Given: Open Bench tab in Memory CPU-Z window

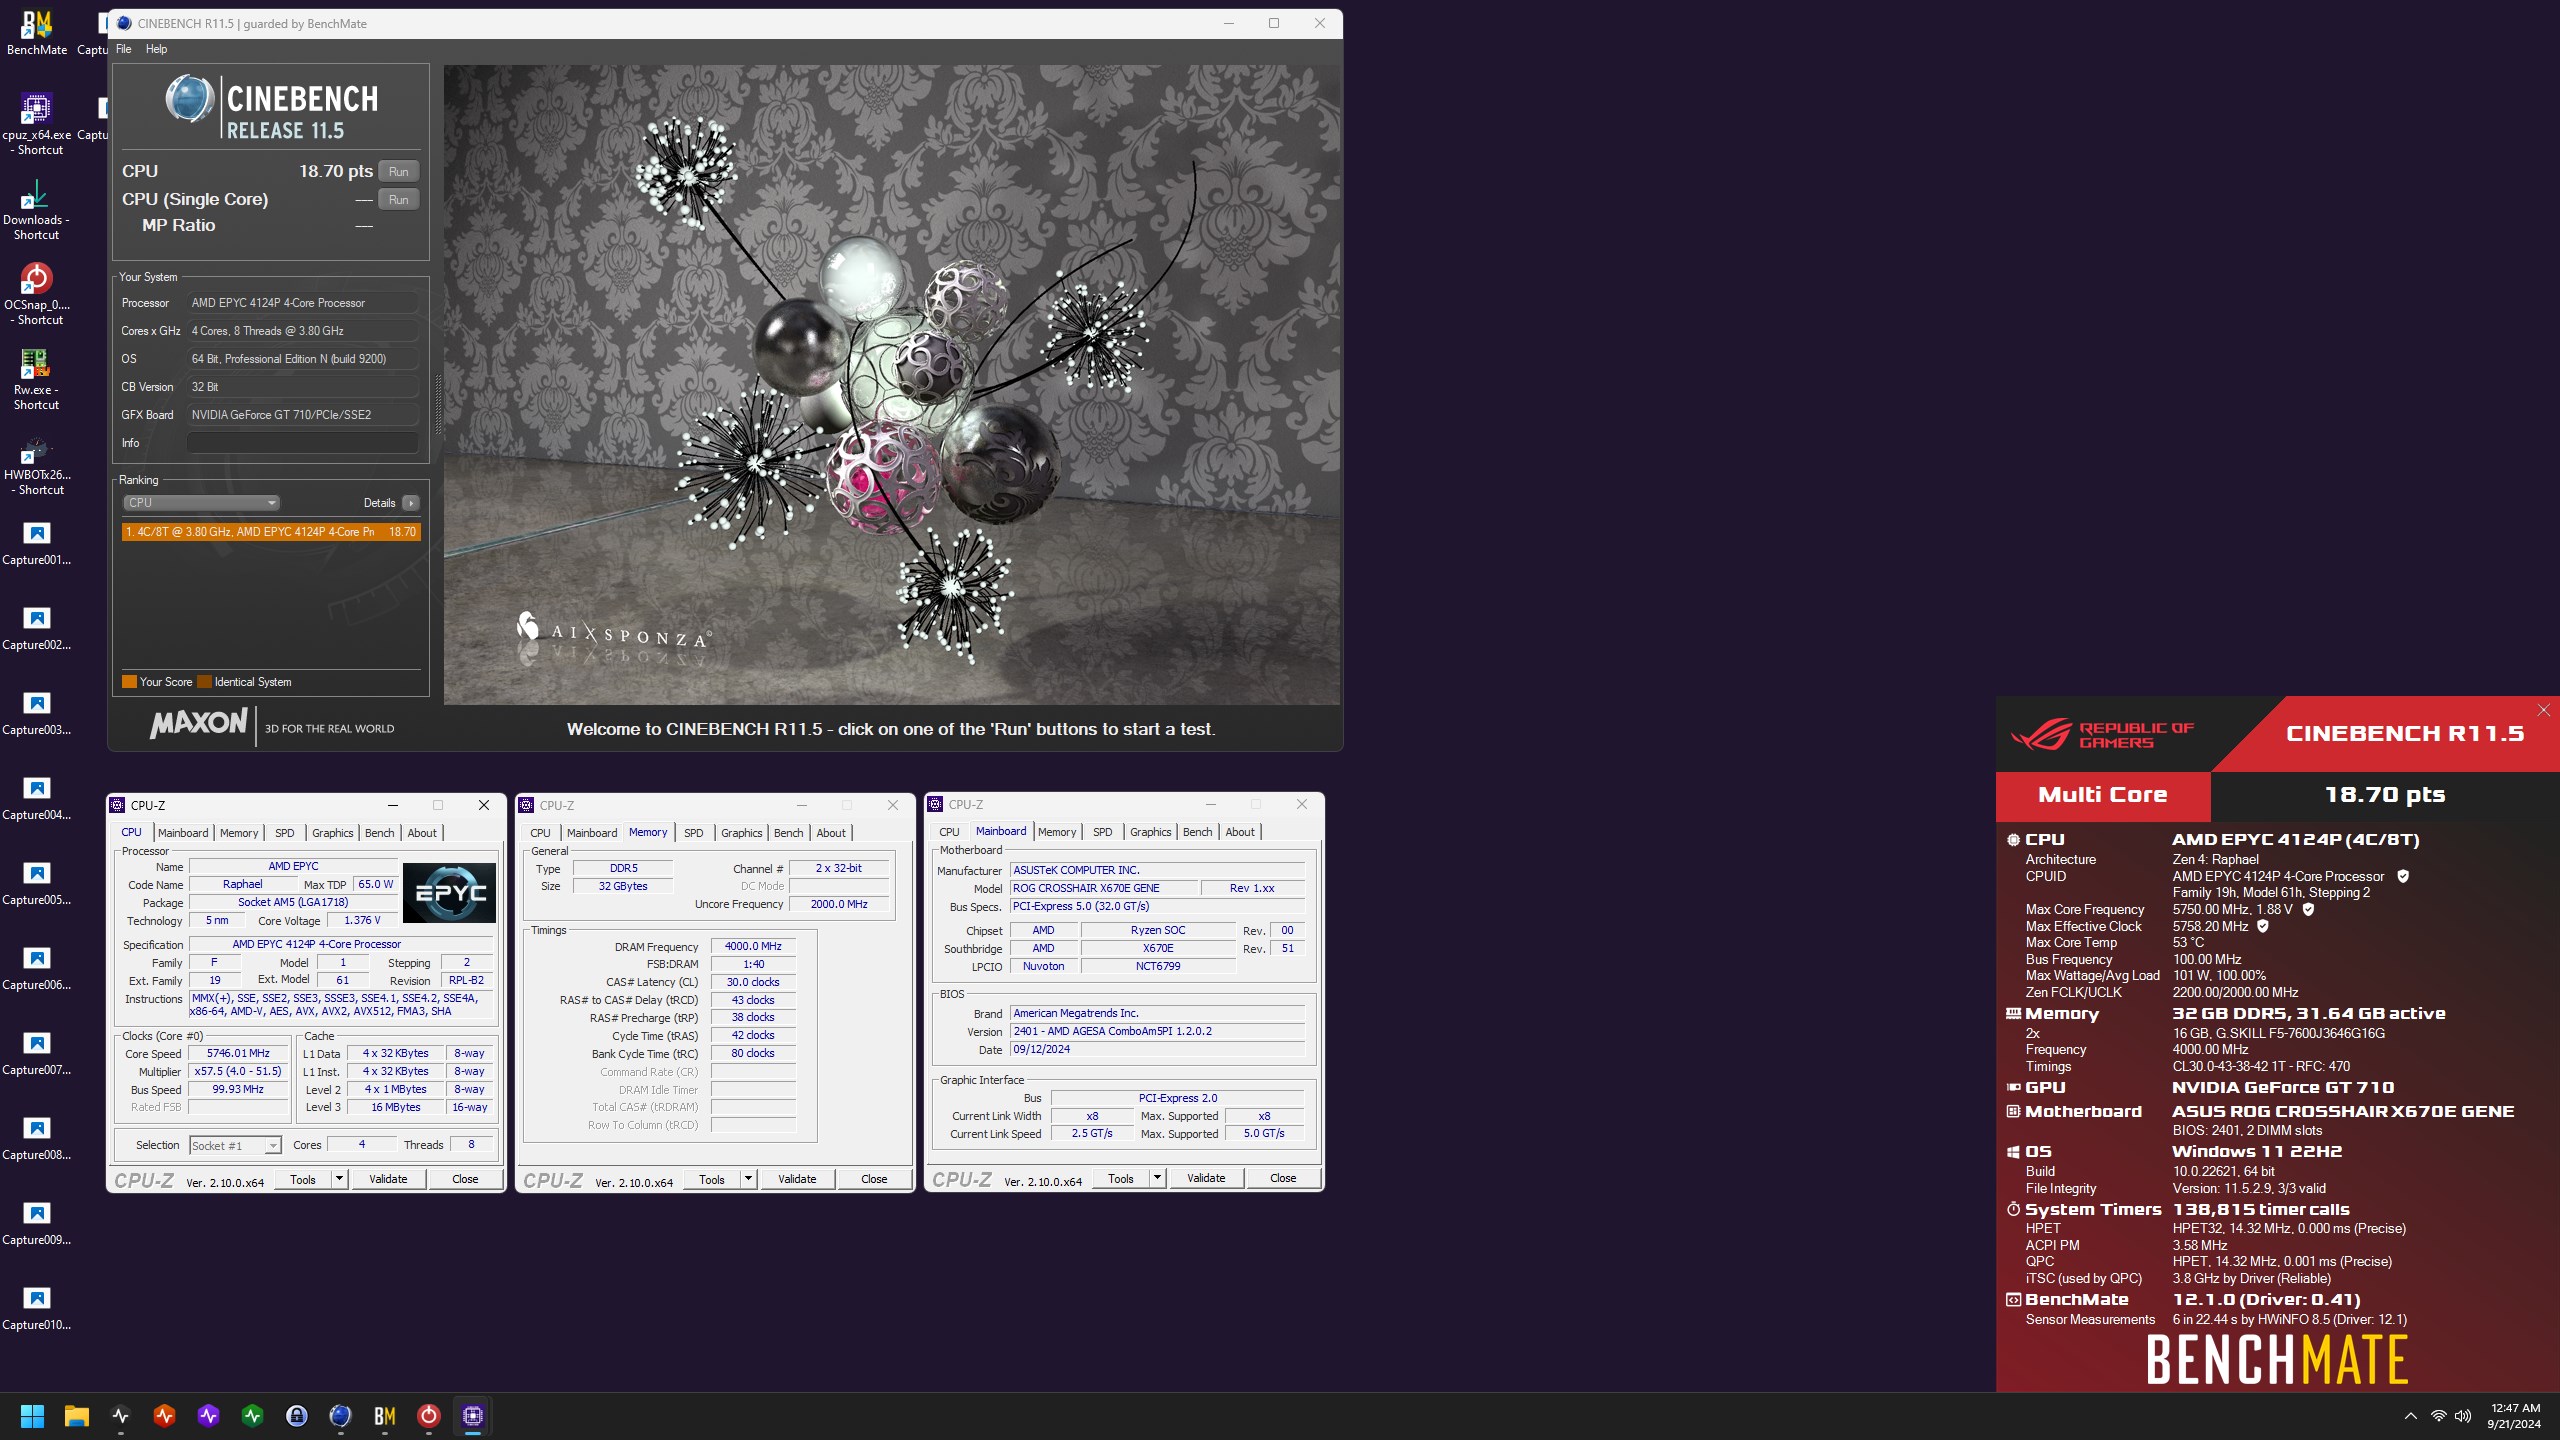Looking at the screenshot, I should click(x=788, y=833).
